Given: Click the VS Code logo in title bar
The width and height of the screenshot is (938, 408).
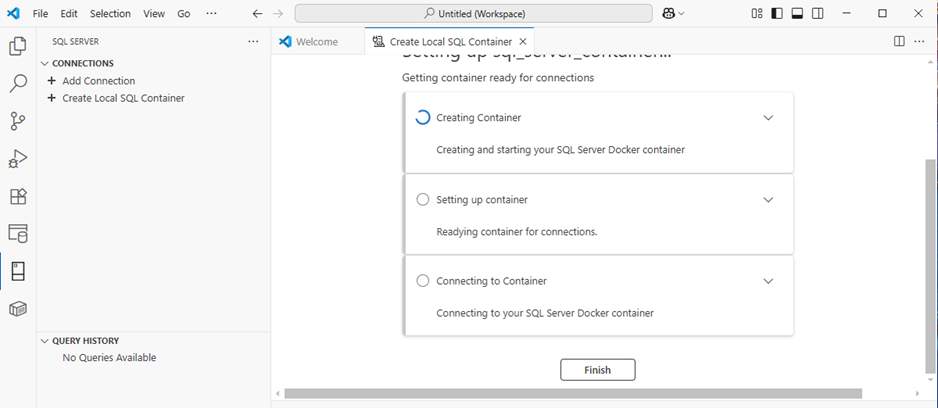Looking at the screenshot, I should 14,13.
